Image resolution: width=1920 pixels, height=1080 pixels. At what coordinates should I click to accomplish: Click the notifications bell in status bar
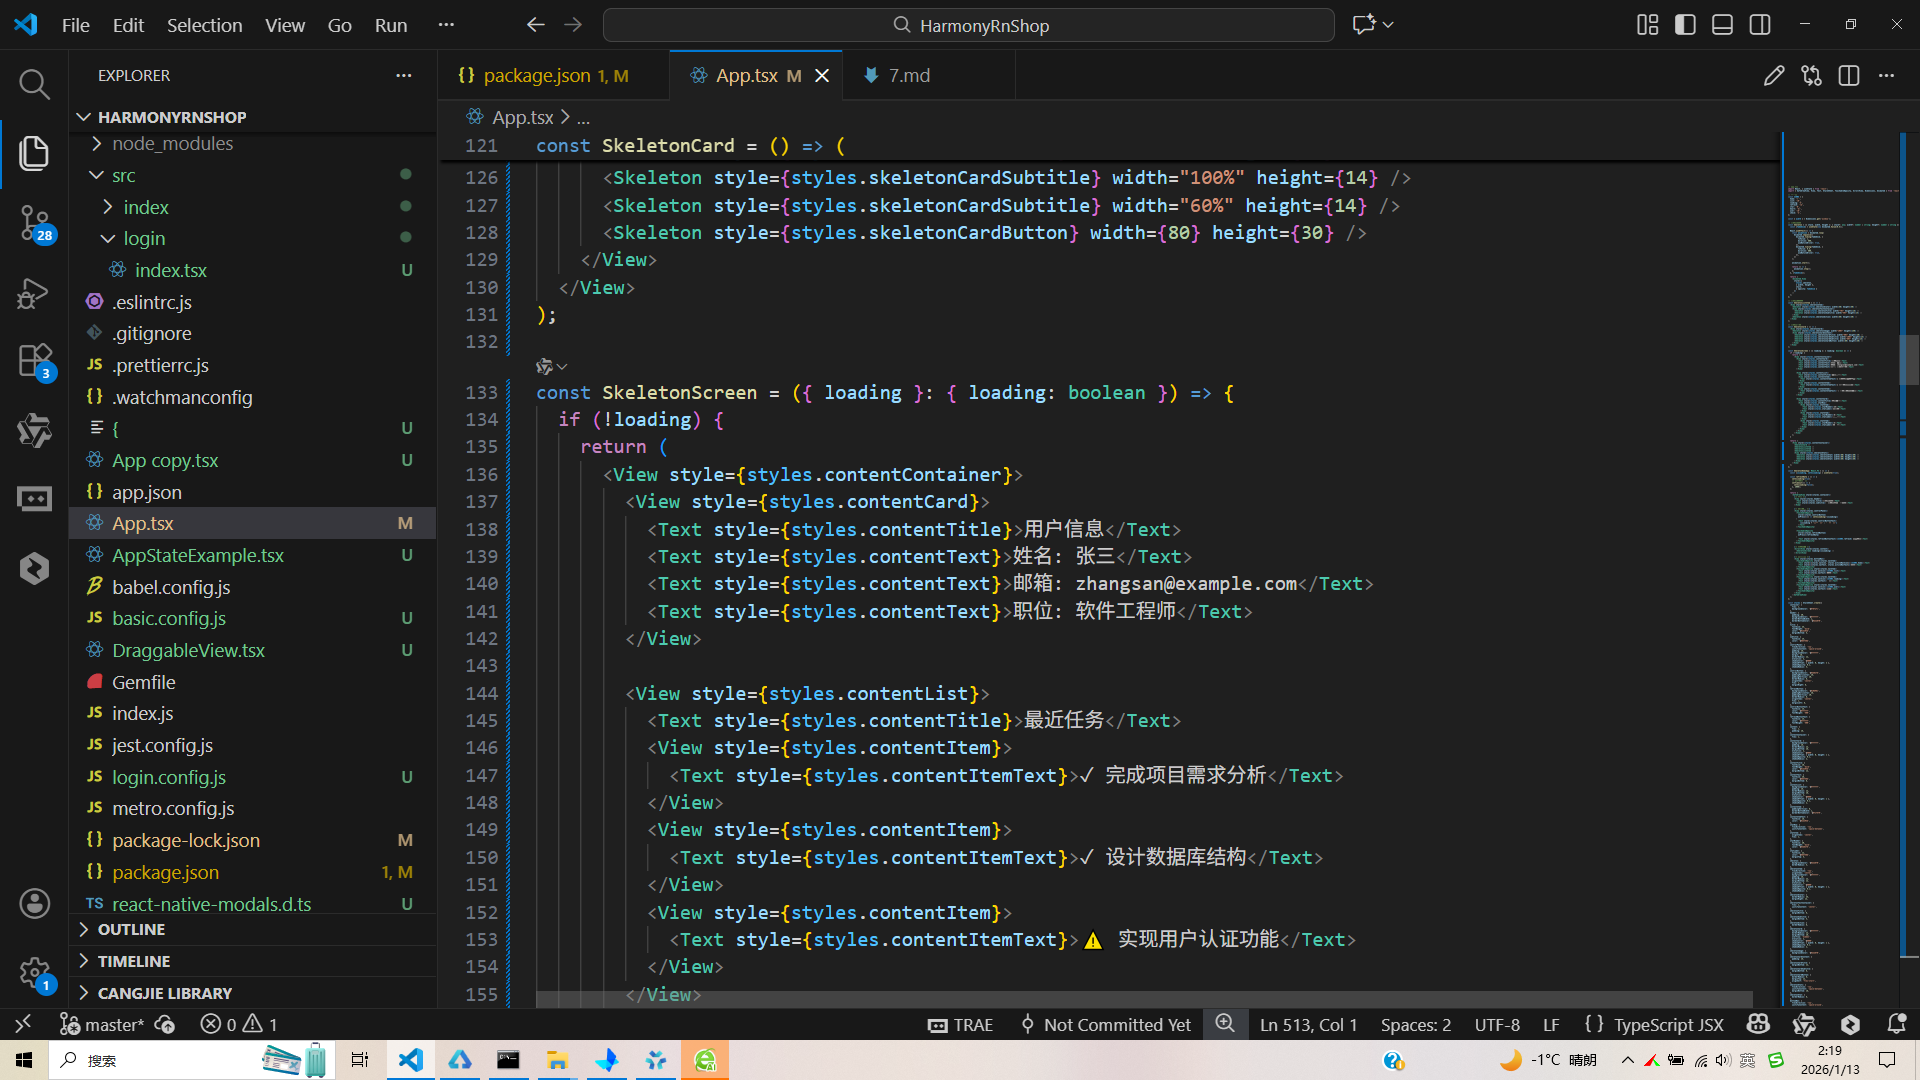(x=1896, y=1024)
